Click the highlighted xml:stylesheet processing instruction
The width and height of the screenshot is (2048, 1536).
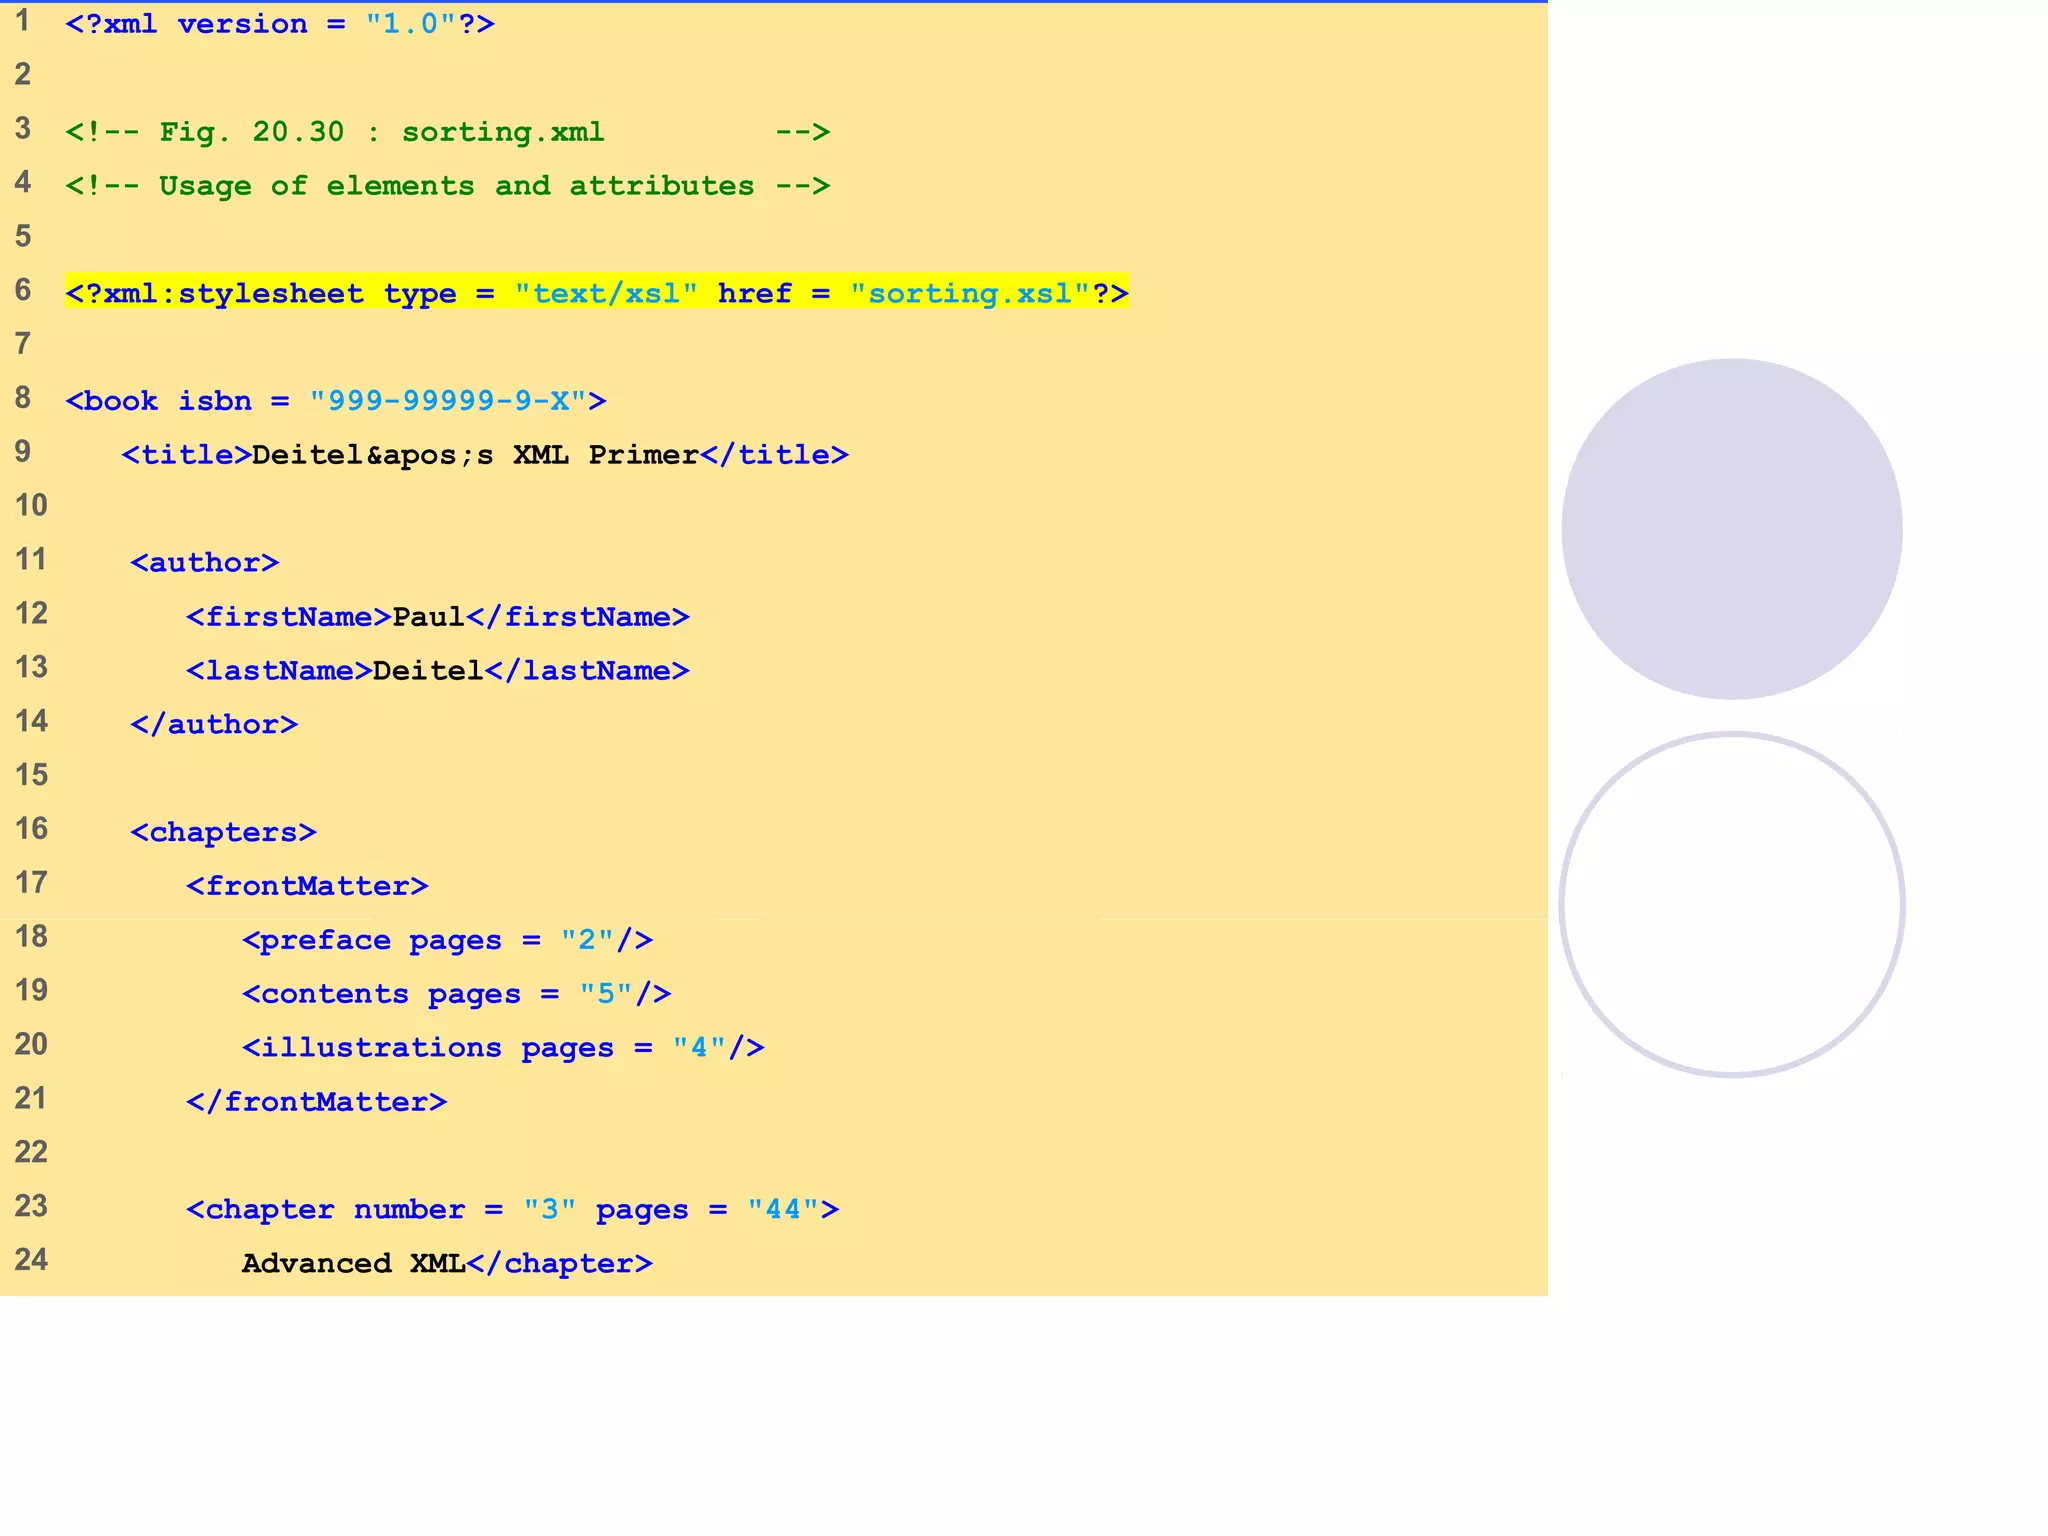tap(597, 293)
